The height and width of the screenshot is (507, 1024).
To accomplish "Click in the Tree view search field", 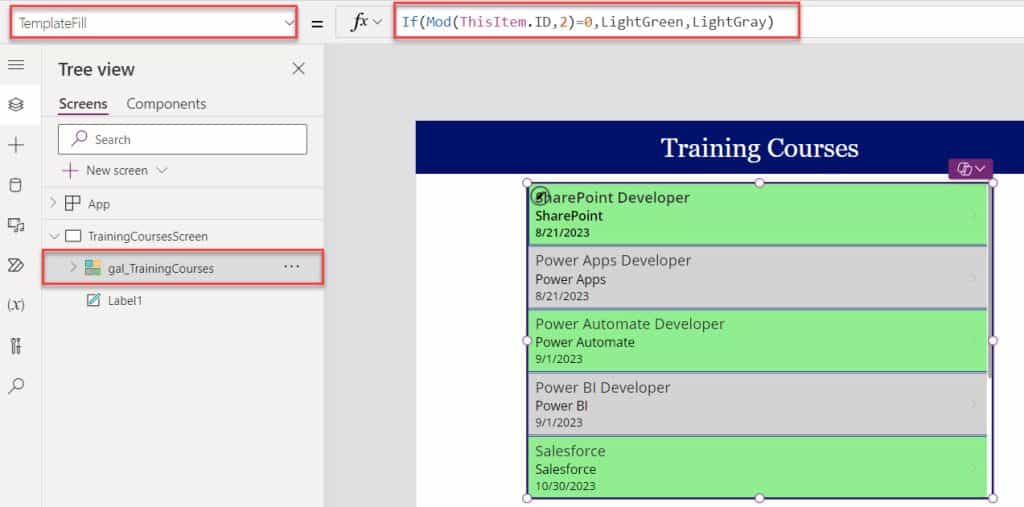I will (182, 139).
